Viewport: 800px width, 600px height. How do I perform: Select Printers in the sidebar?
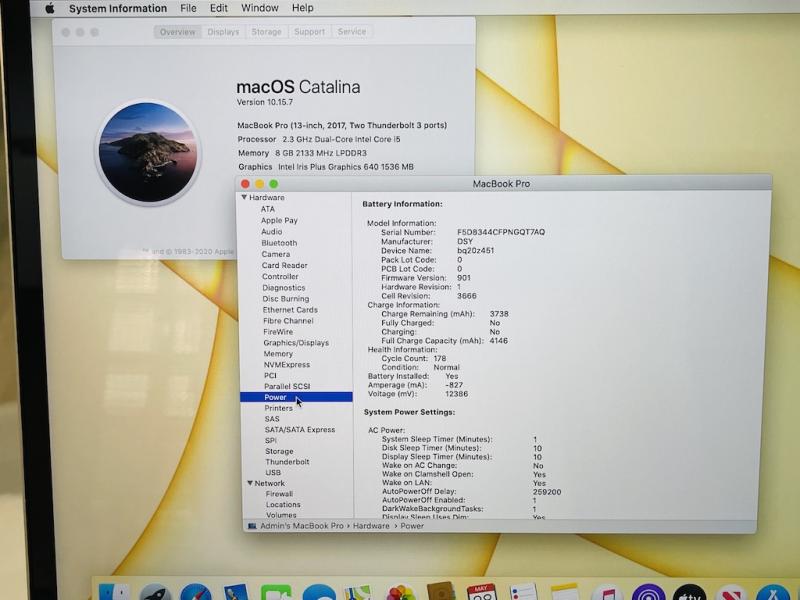(279, 408)
